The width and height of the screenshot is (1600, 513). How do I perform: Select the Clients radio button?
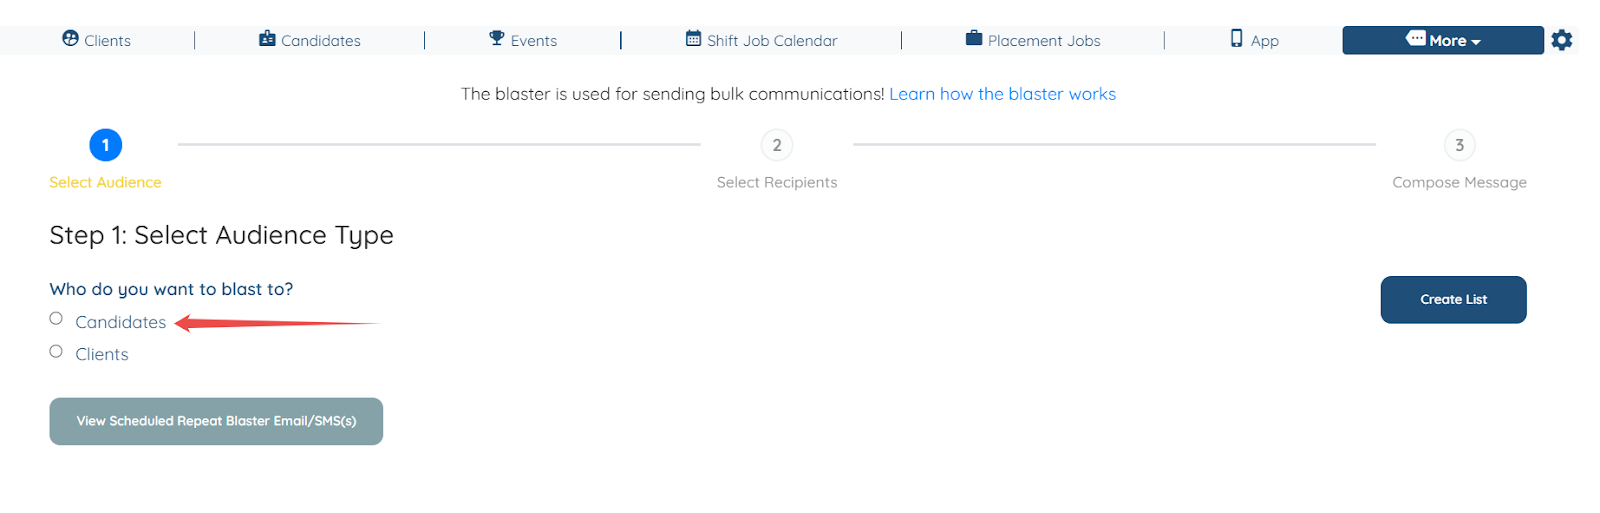click(x=56, y=352)
